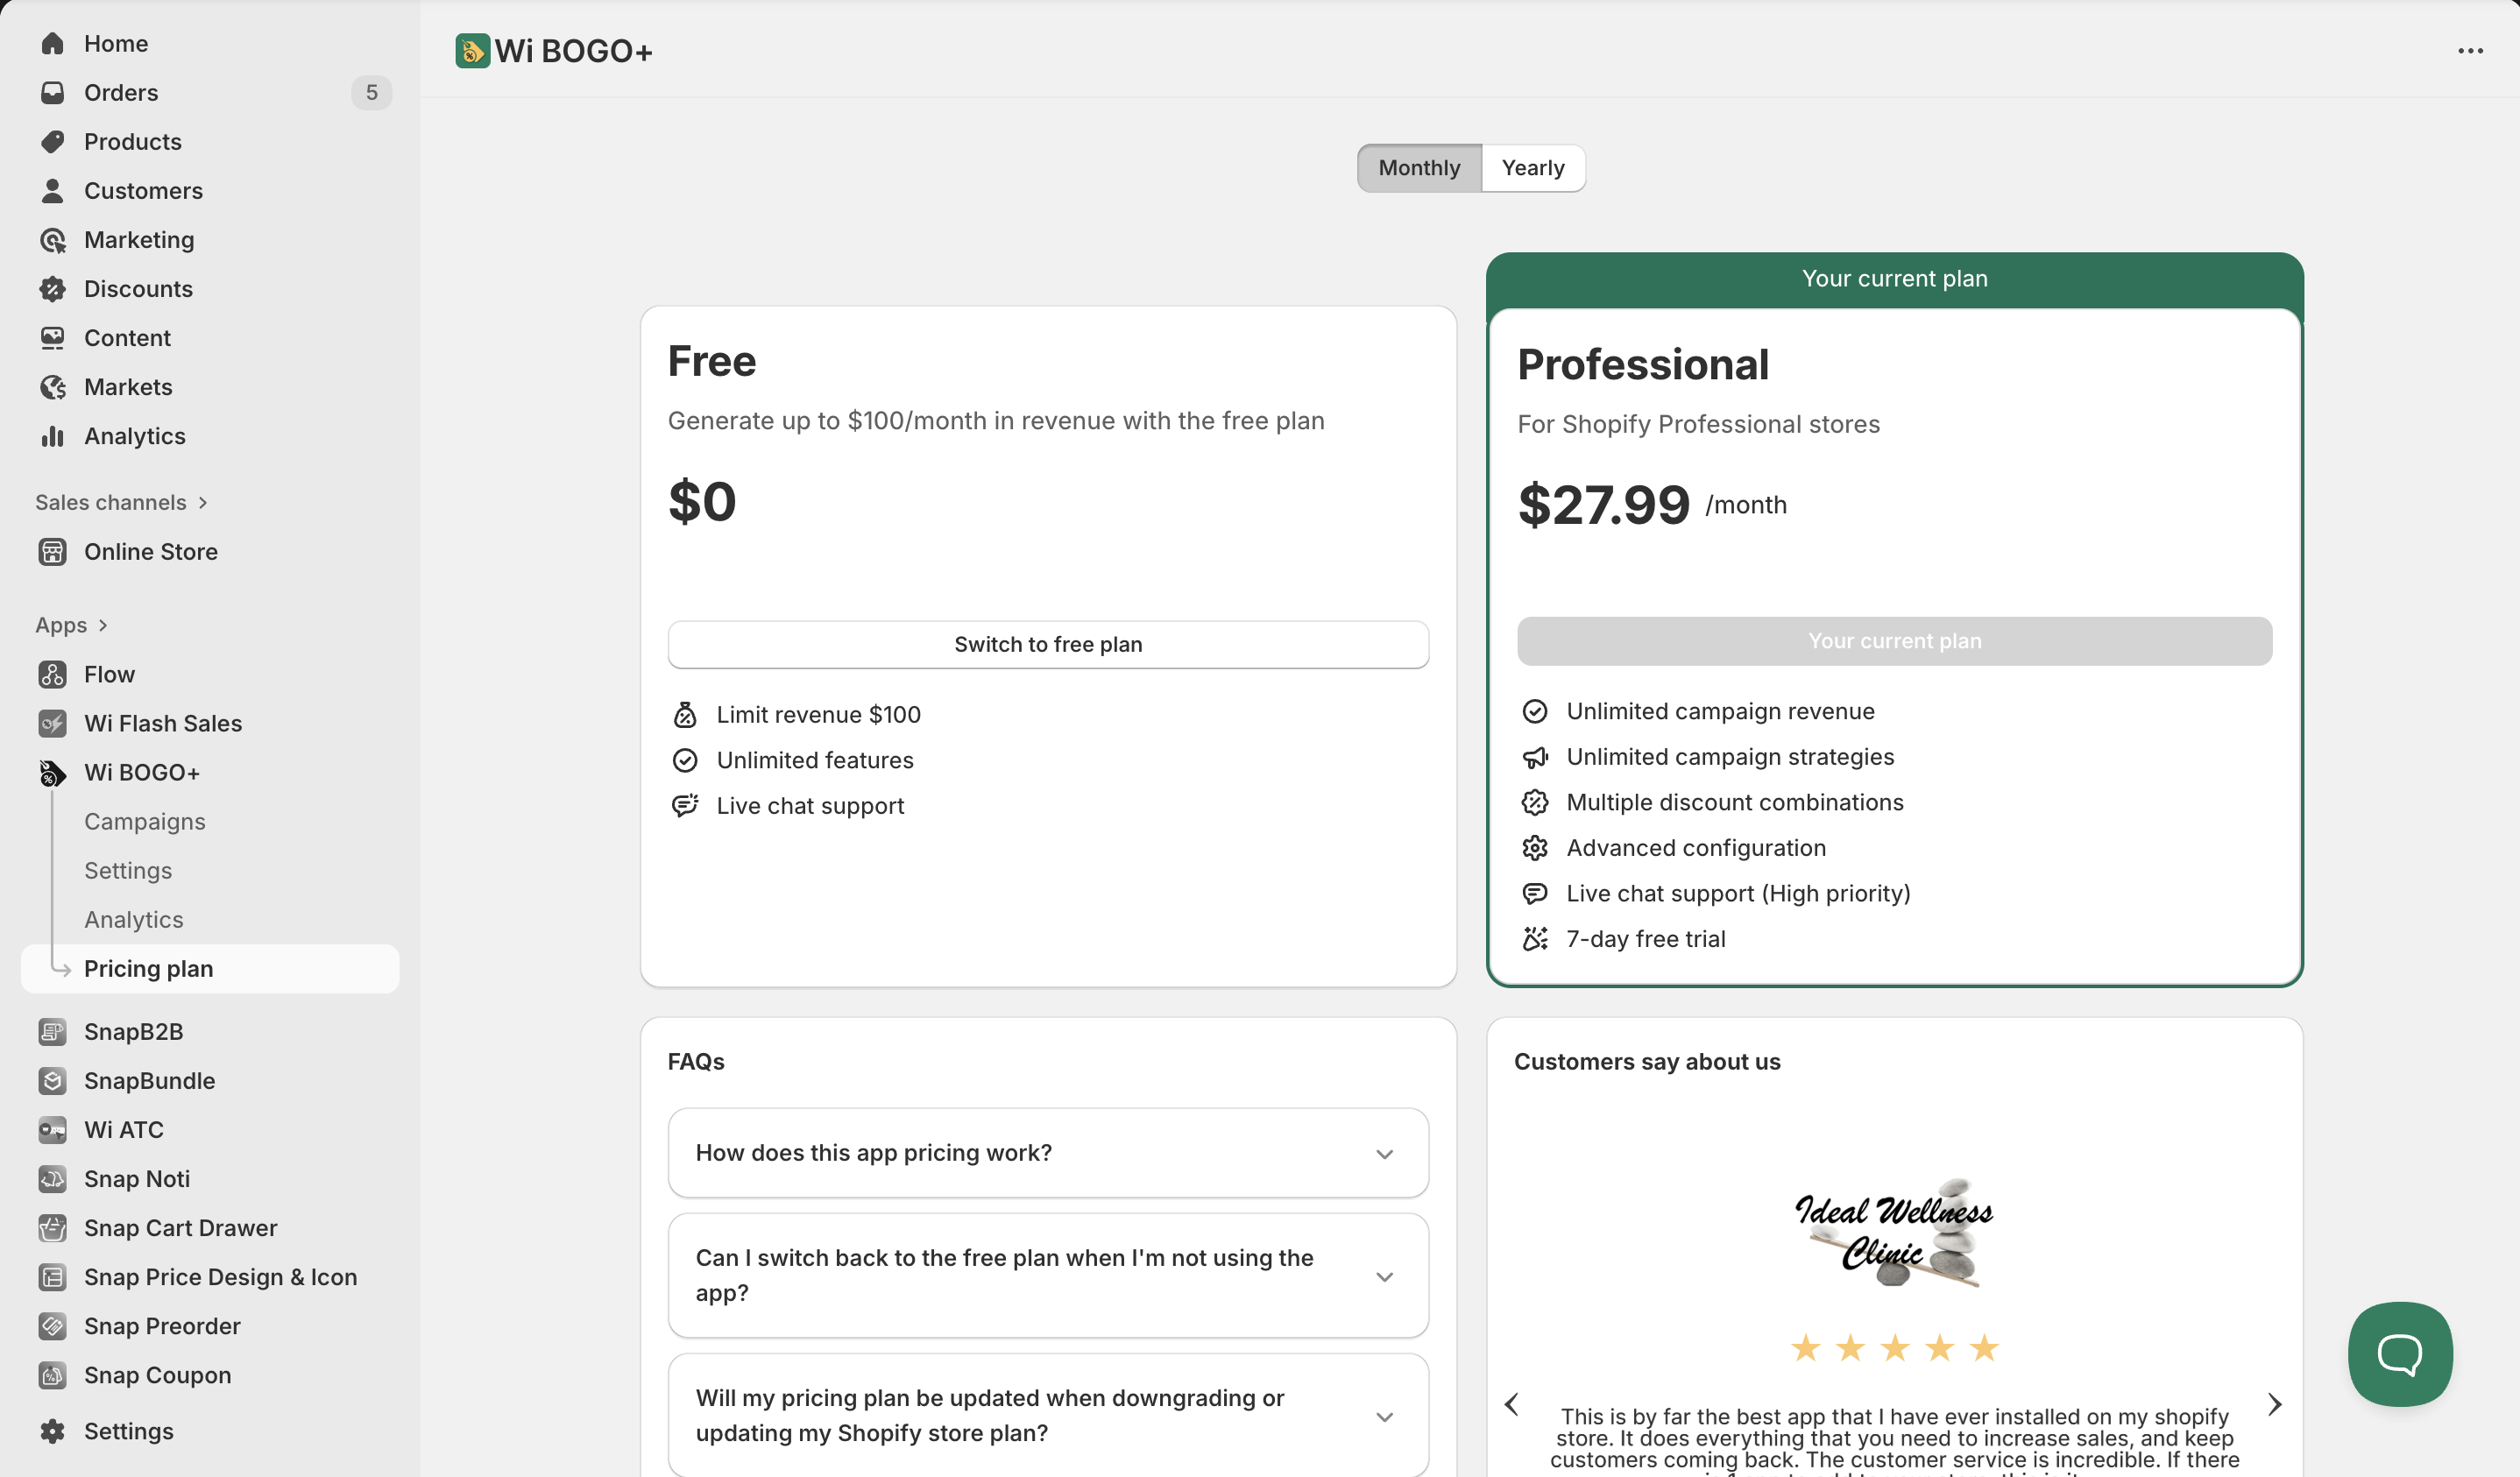Click the Wi Flash Sales app icon

52,723
